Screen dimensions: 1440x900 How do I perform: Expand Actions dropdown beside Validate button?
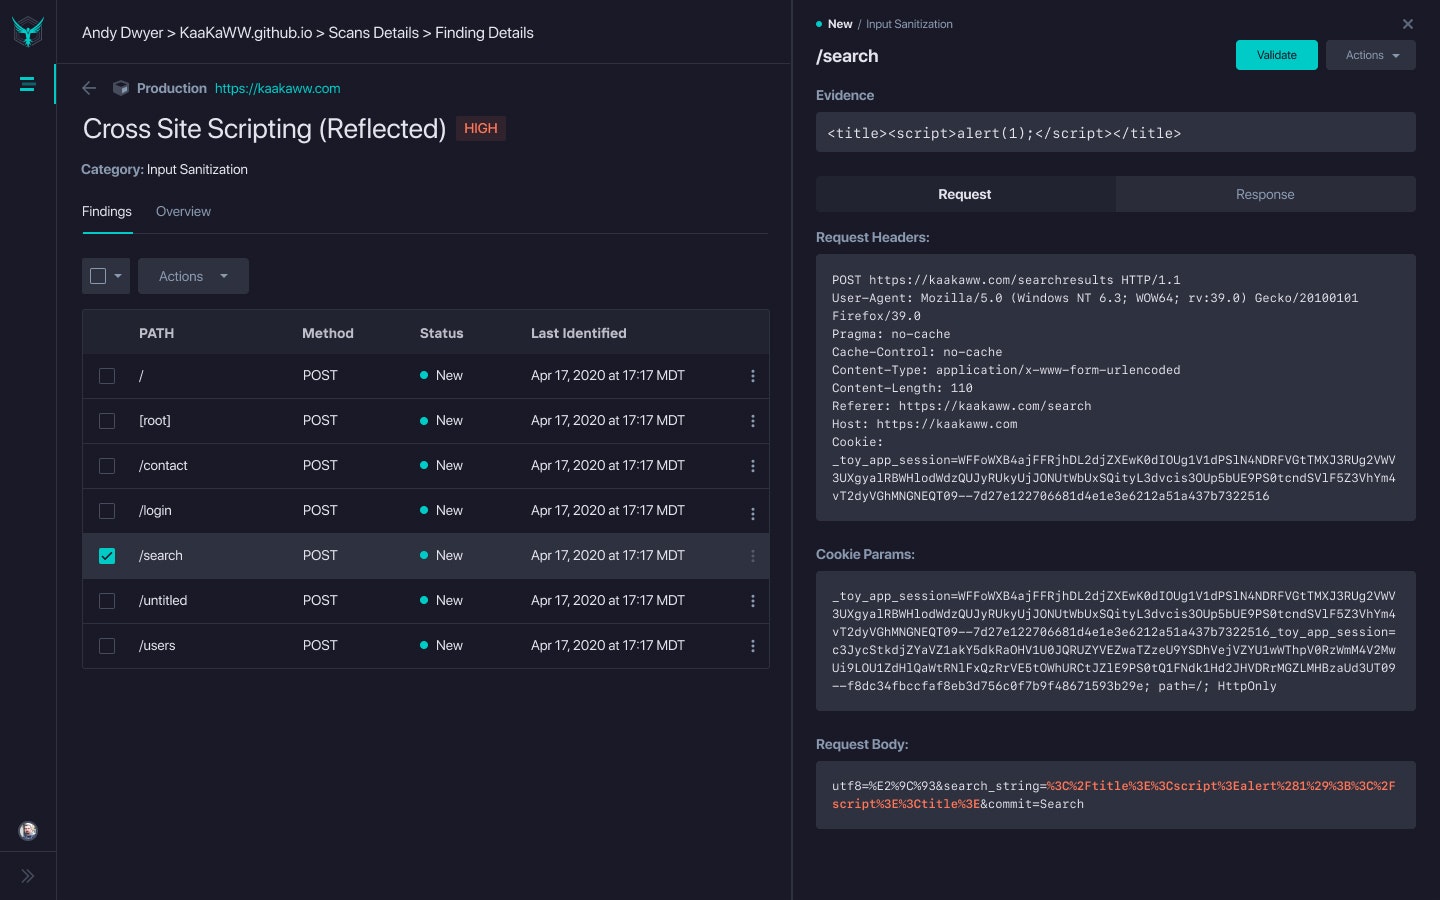tap(1370, 55)
